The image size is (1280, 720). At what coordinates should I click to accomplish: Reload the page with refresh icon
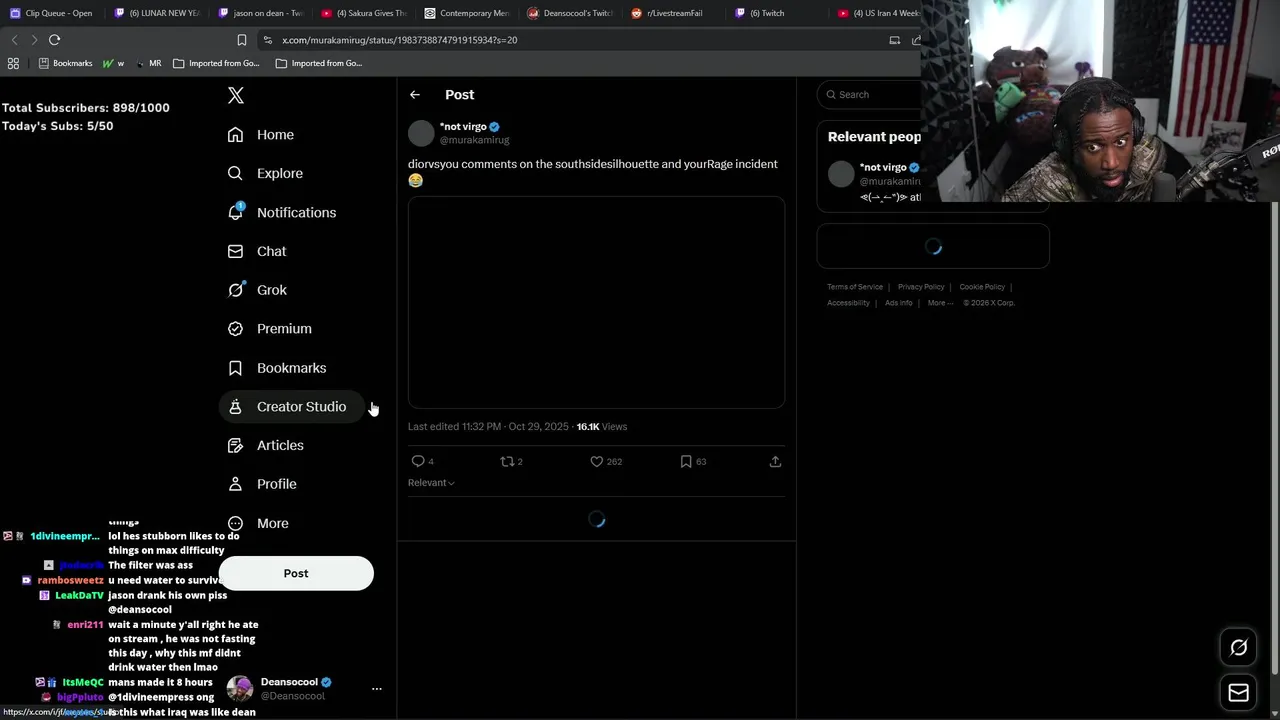click(x=55, y=40)
